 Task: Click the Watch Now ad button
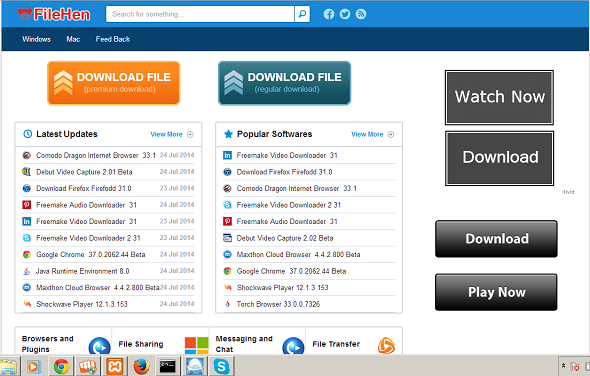[x=499, y=97]
